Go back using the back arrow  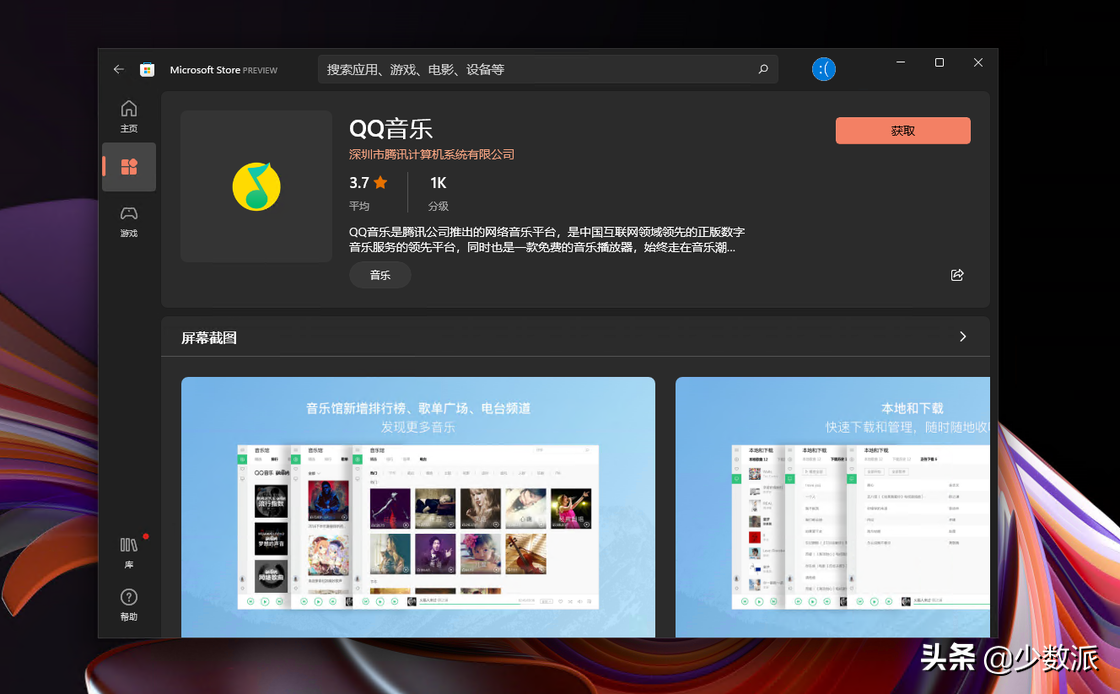tap(119, 69)
